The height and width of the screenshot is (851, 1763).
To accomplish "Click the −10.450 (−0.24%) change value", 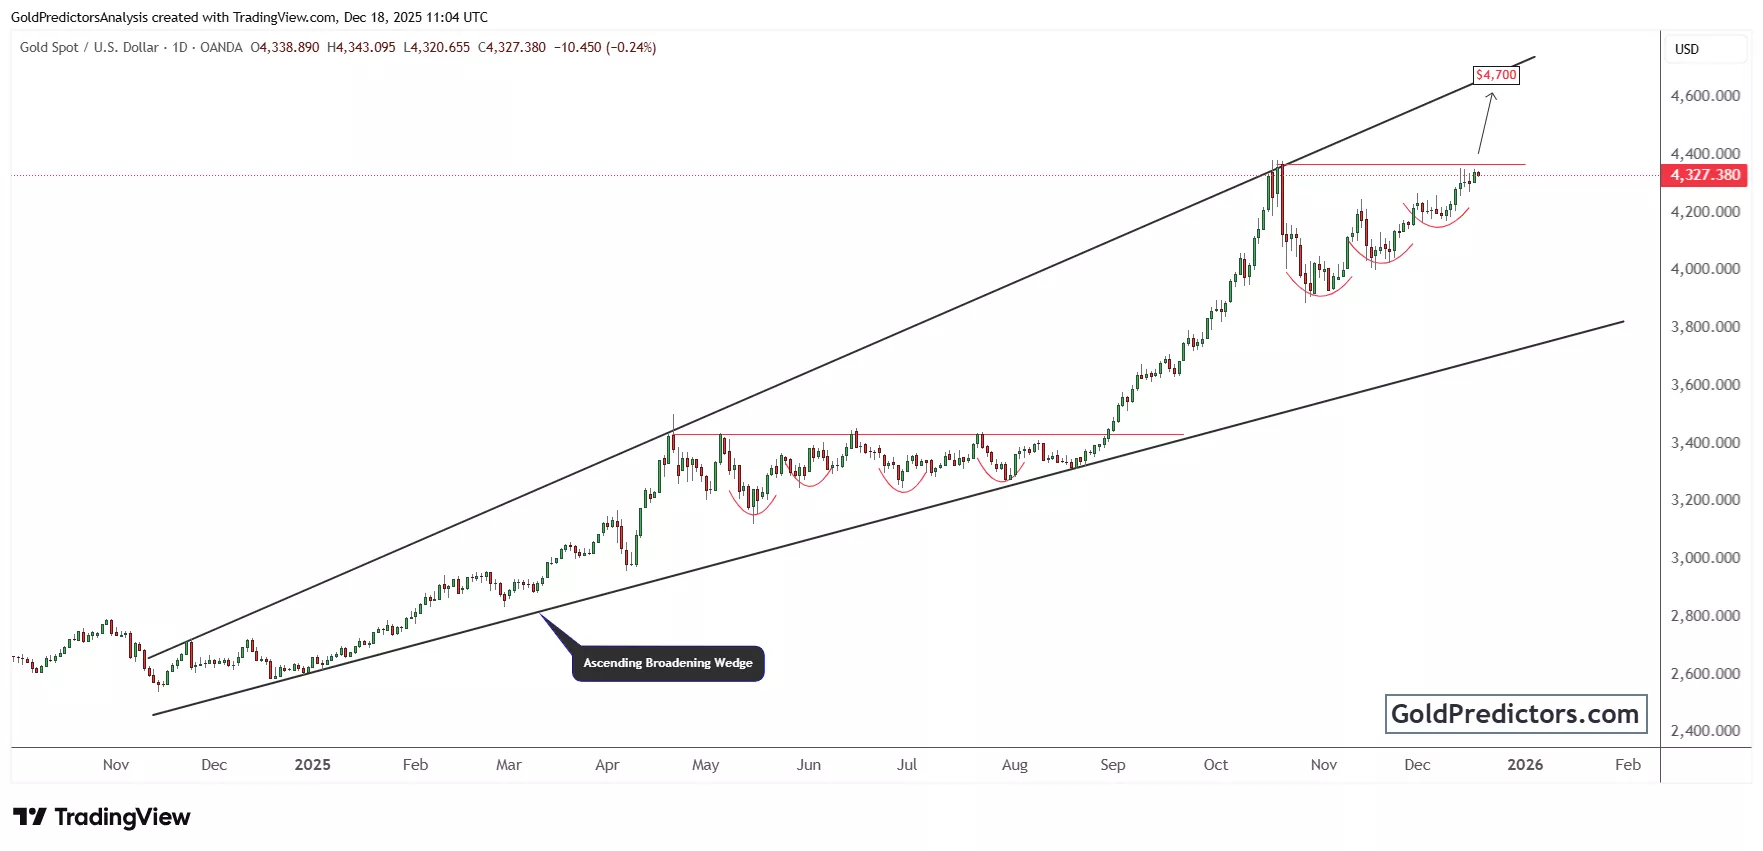I will (x=605, y=47).
